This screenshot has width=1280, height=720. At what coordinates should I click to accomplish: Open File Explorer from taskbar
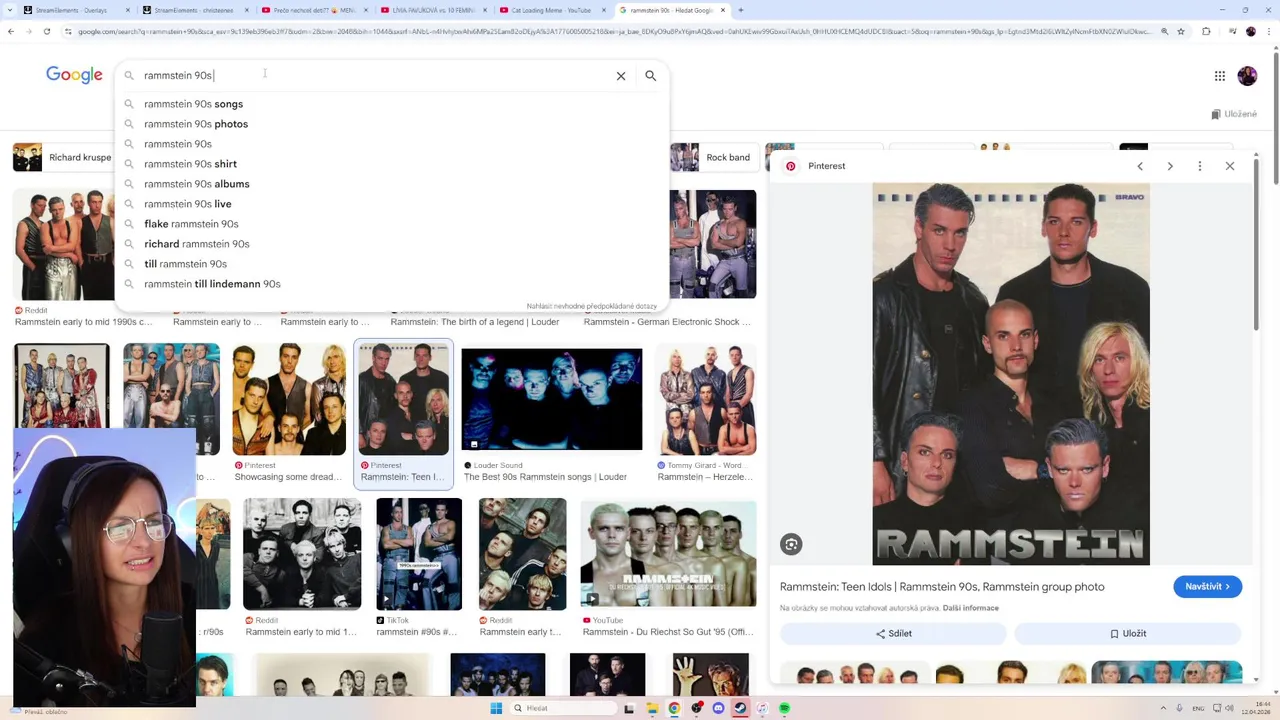[653, 708]
